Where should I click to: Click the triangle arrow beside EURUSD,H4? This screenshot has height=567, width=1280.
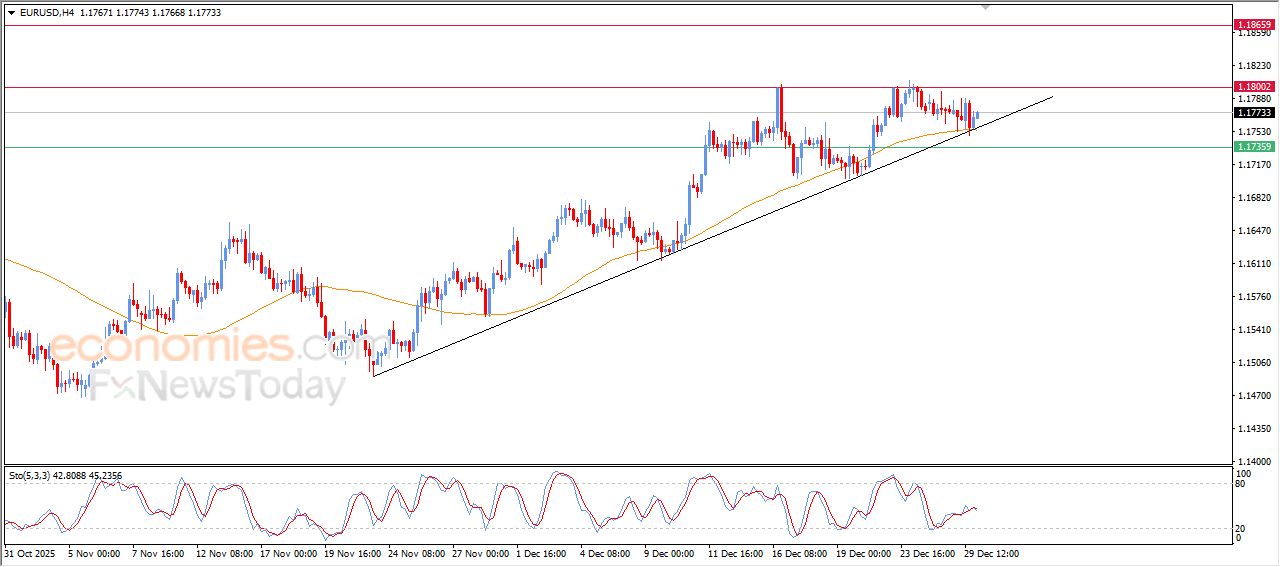coord(11,13)
